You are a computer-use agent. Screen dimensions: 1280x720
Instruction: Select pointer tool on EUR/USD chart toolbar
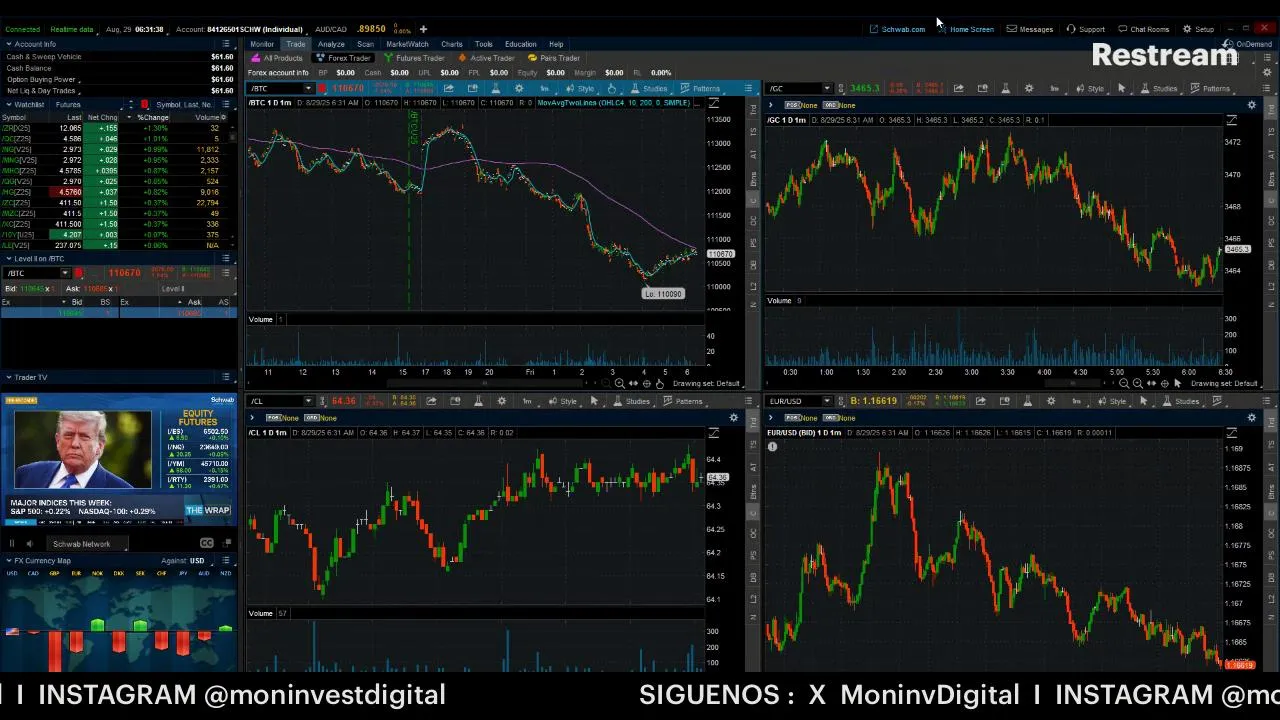1143,401
